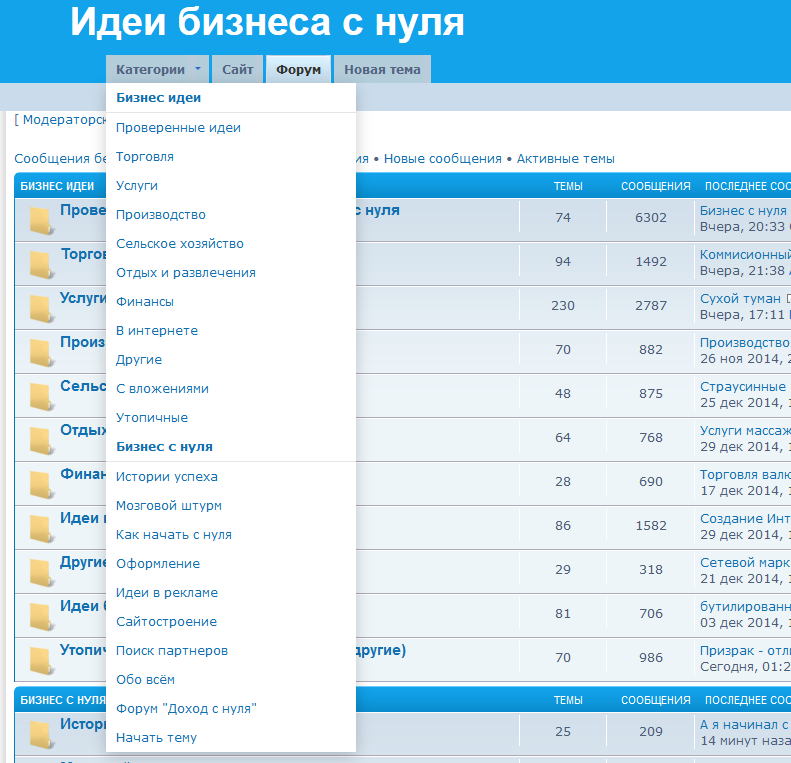791x763 pixels.
Task: Select the Форум tab
Action: [x=298, y=70]
